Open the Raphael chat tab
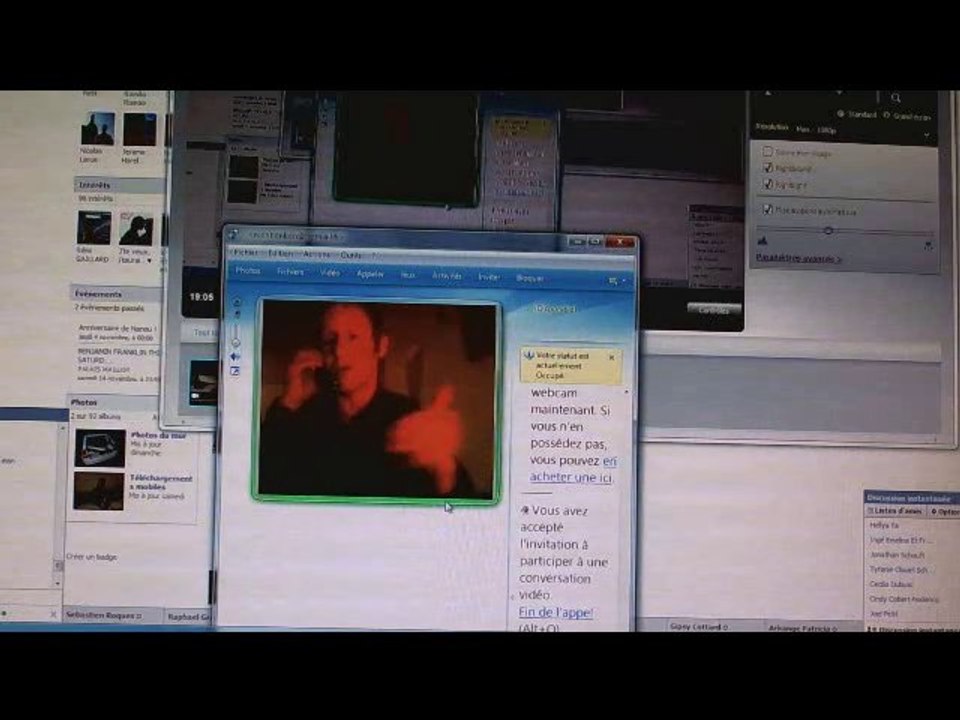 (188, 617)
